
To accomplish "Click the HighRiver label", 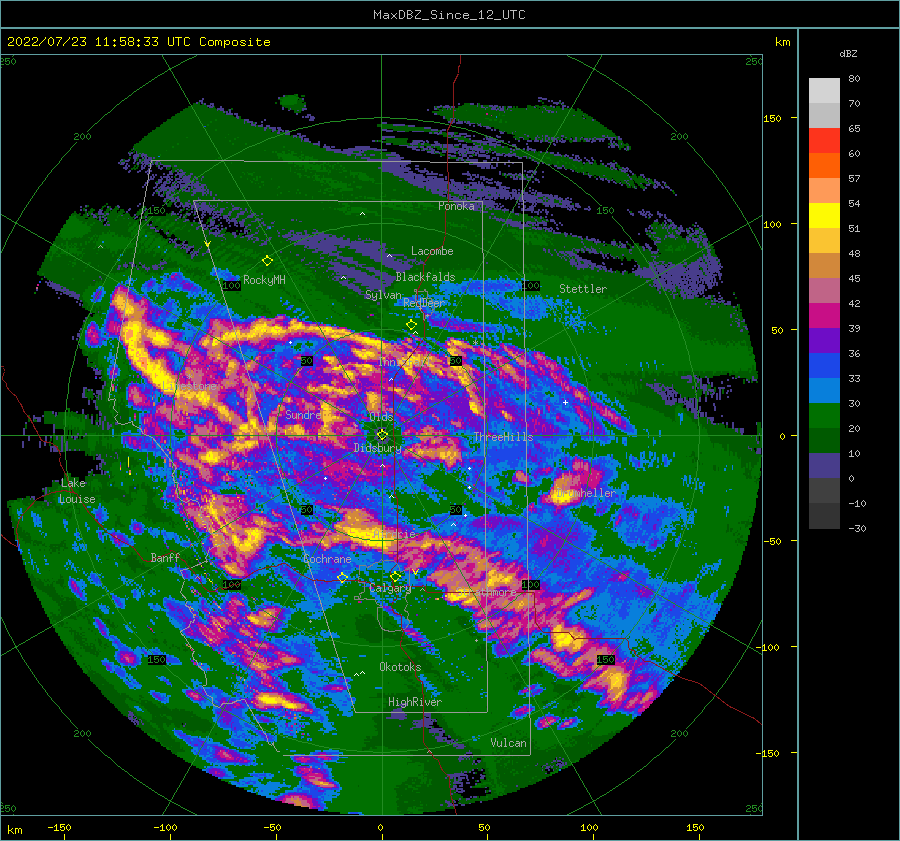I will coord(415,702).
